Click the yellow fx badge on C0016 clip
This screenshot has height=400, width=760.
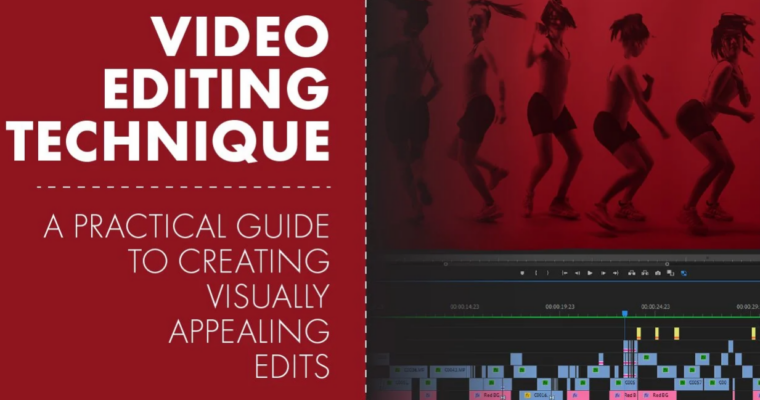pyautogui.click(x=527, y=396)
